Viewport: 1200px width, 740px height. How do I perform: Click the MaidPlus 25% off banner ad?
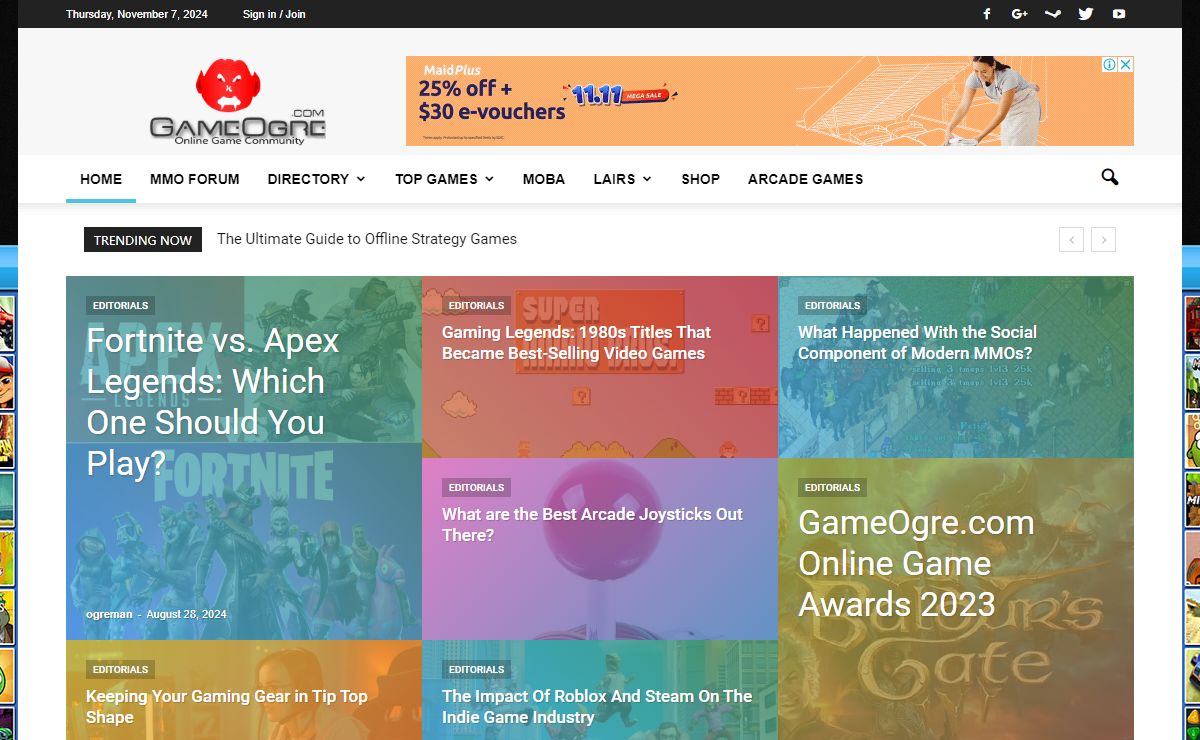pos(769,101)
